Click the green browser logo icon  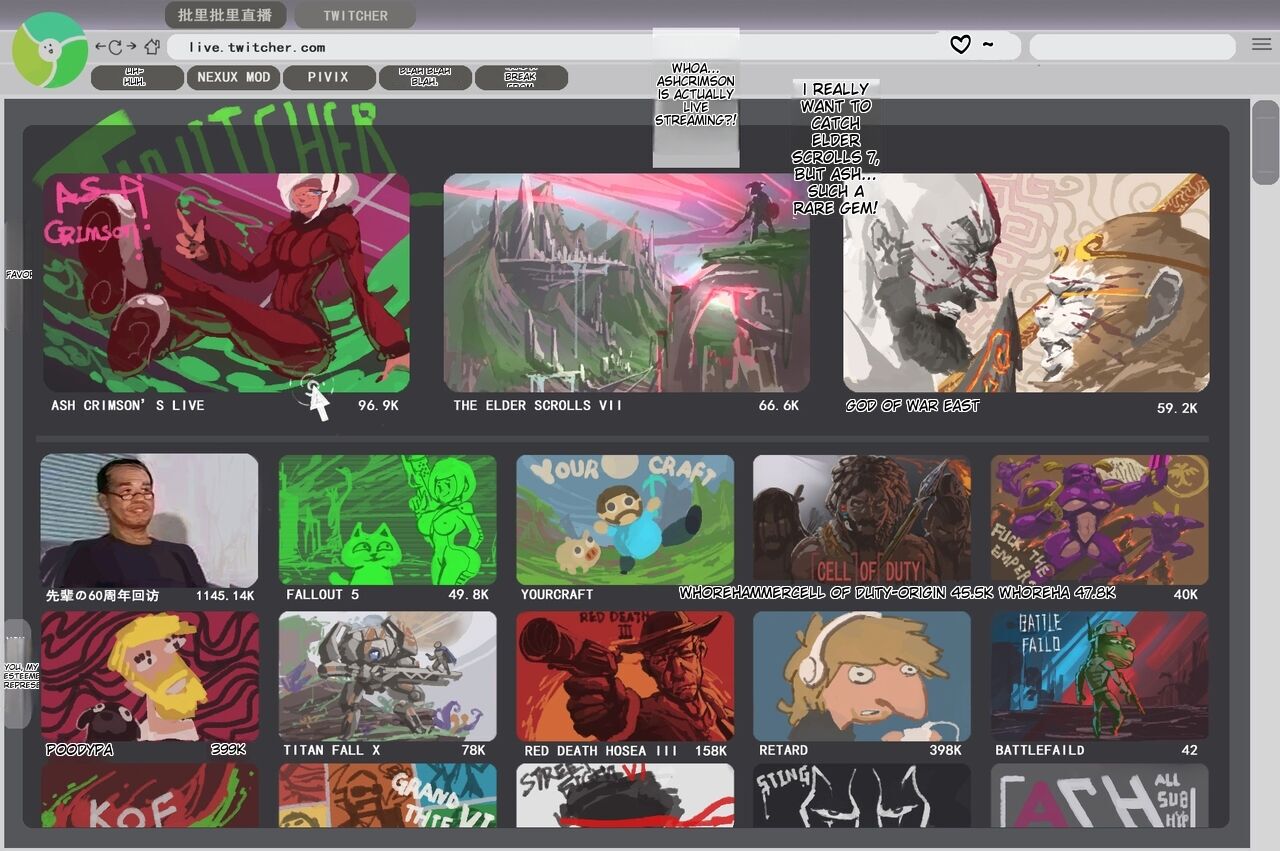(49, 50)
